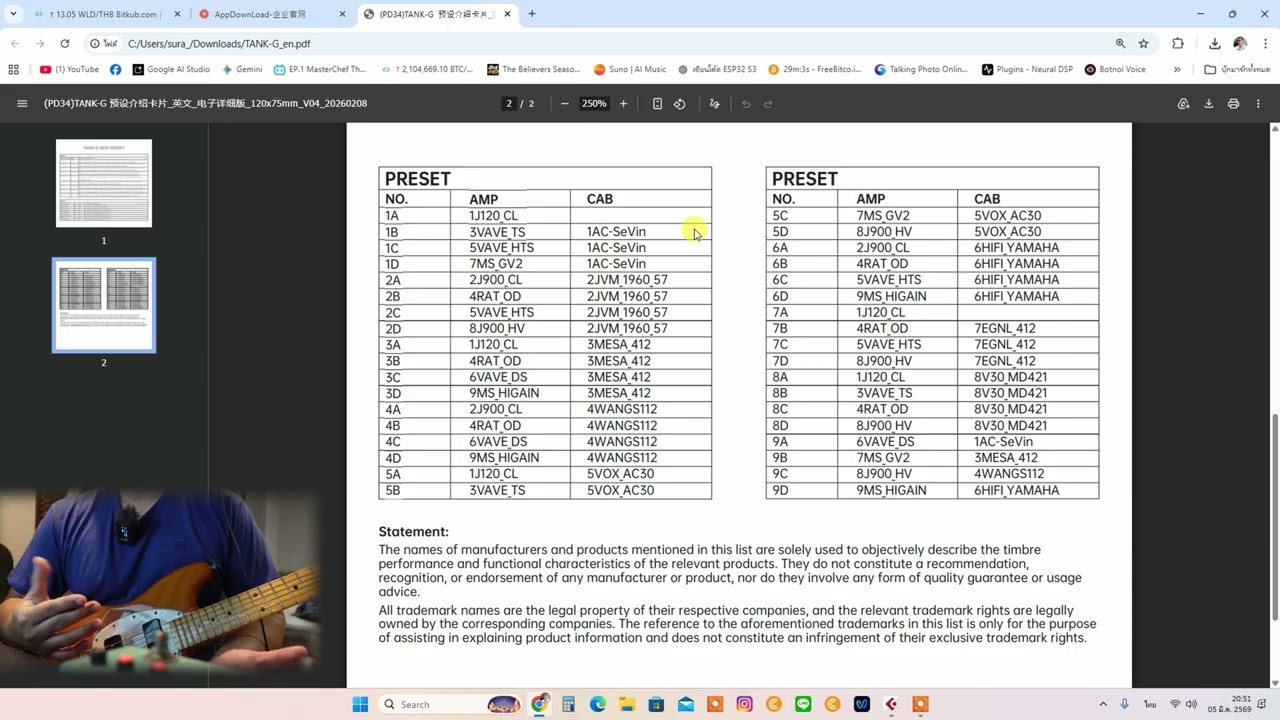Click the 7EGNL_412 cab in row 7B
This screenshot has height=720, width=1280.
point(1005,328)
